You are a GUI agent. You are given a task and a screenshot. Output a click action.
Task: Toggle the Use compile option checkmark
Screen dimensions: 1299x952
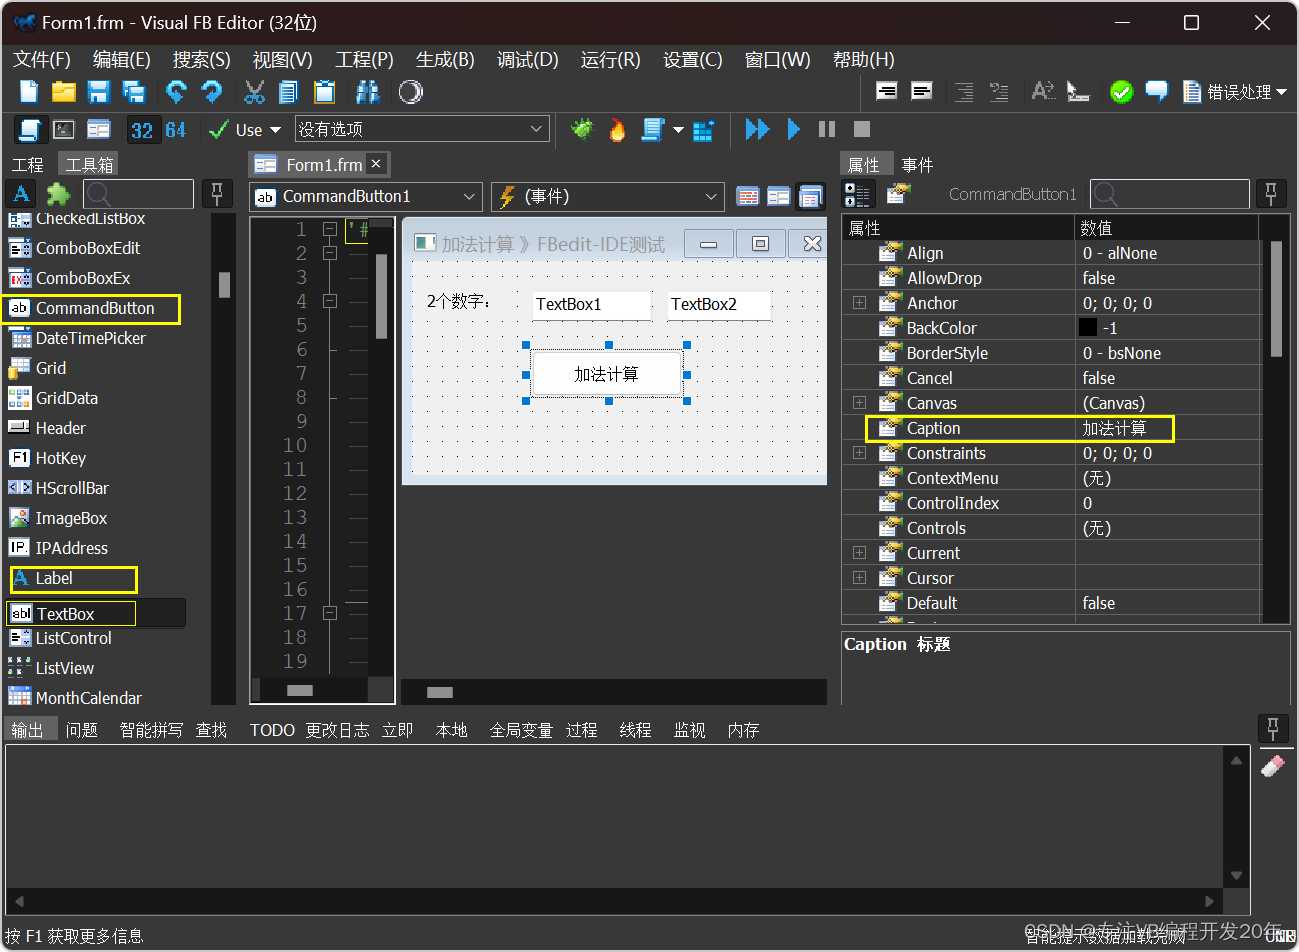[219, 129]
